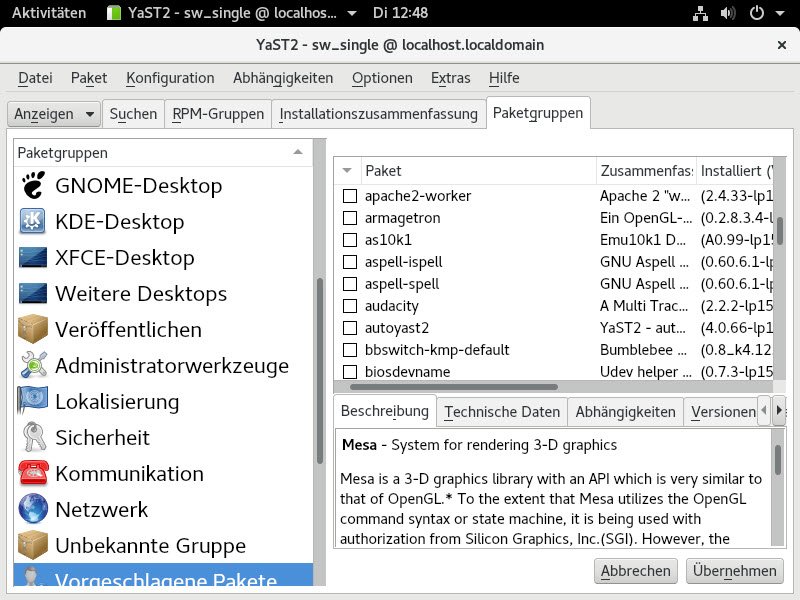Tick the autoyast2 checkbox

point(349,328)
